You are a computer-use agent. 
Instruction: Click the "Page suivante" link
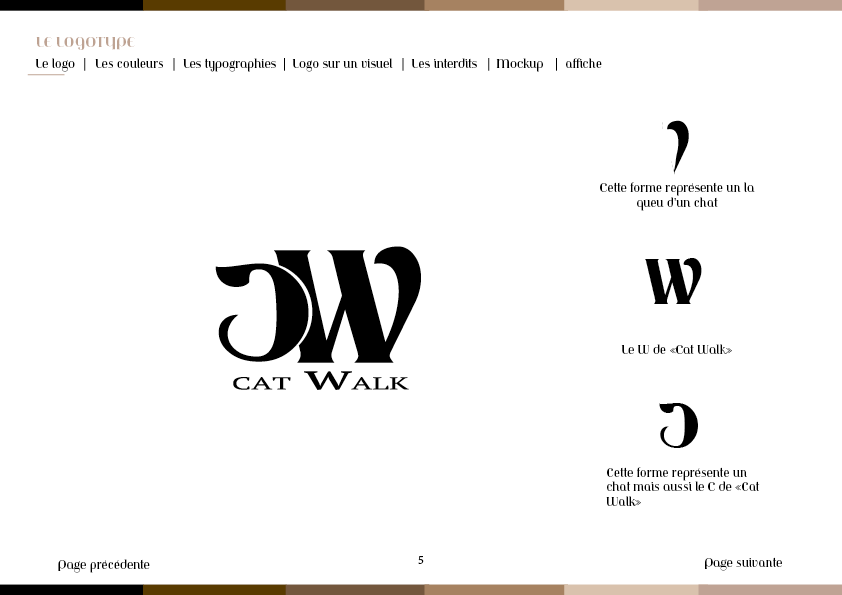pos(743,563)
